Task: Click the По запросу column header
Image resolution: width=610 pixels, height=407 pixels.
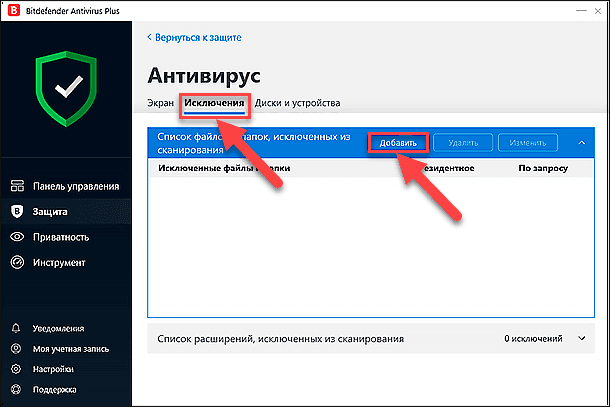Action: 543,168
